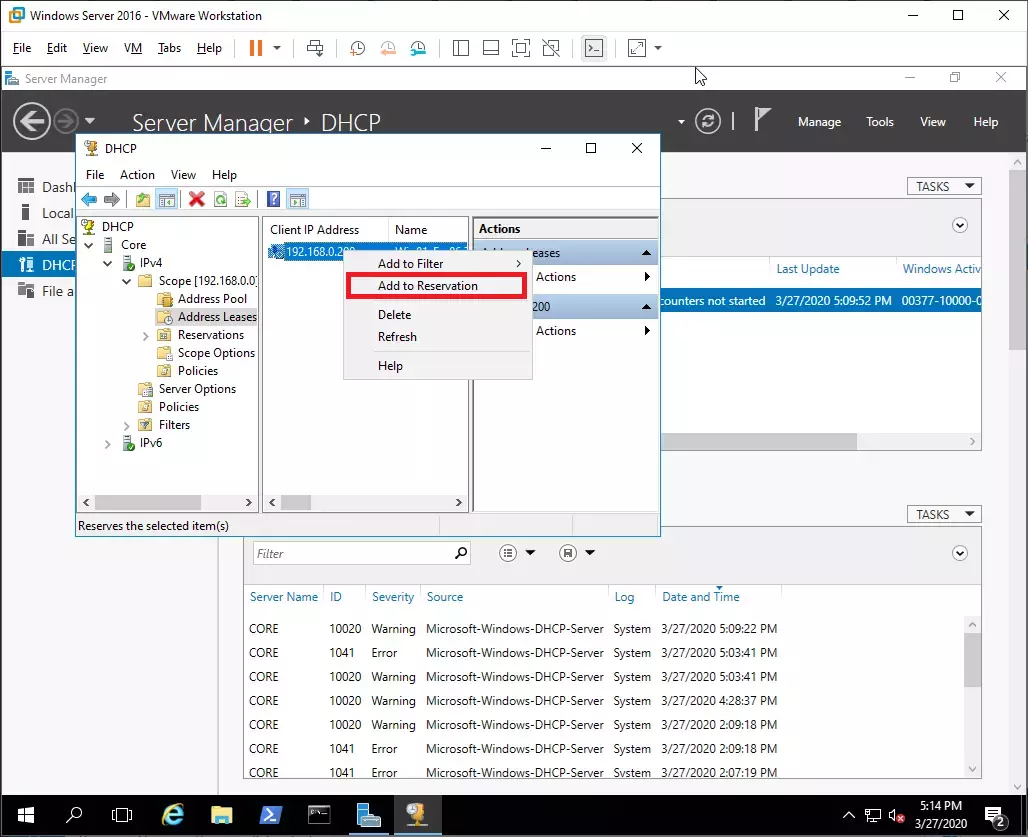Open the Action Center notification icon
This screenshot has height=837, width=1028.
point(996,816)
